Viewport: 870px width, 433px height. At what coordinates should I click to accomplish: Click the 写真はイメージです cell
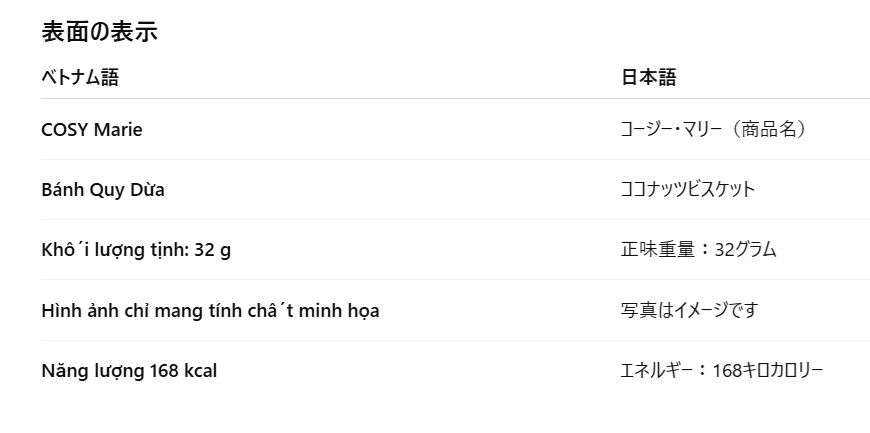pyautogui.click(x=689, y=310)
